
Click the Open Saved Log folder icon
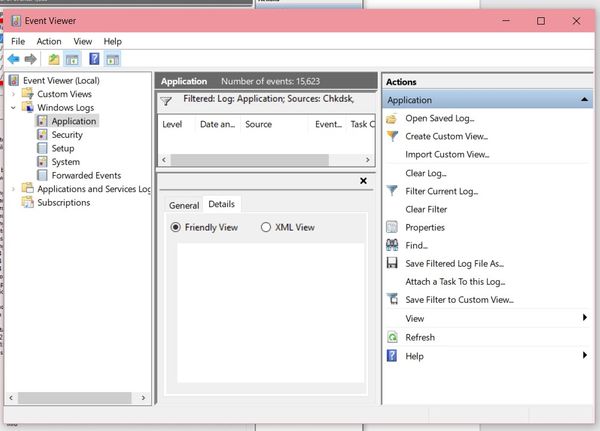[392, 119]
